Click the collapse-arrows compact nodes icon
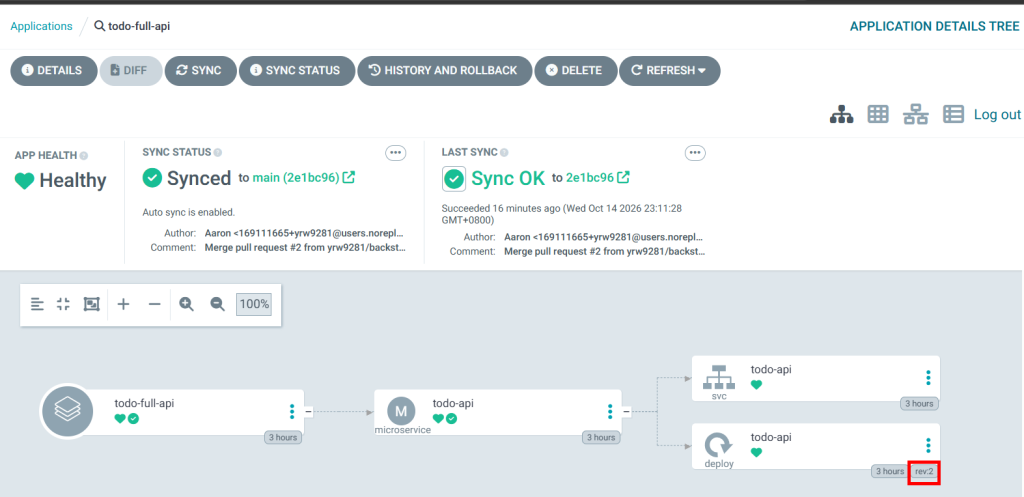 63,304
